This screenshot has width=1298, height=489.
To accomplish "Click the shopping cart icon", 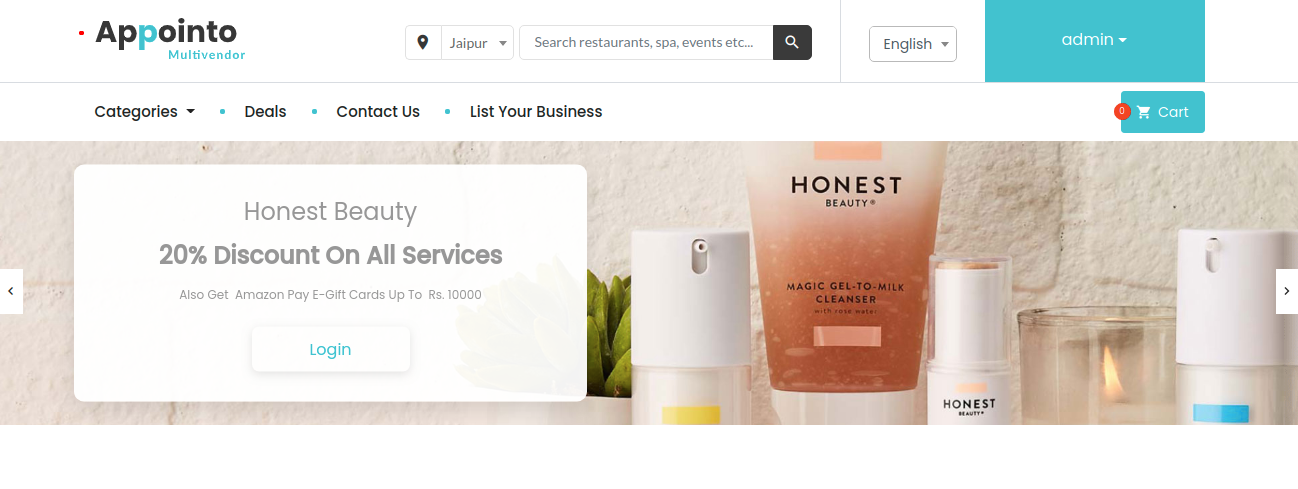I will [1144, 112].
